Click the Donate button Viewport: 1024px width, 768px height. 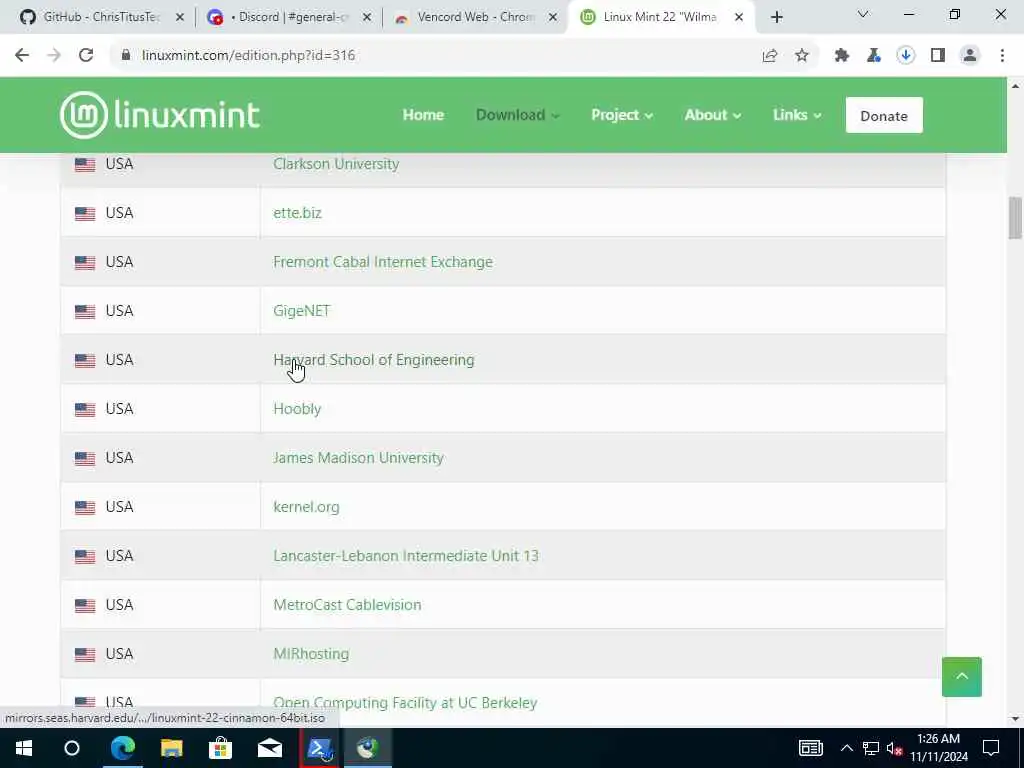[x=884, y=116]
